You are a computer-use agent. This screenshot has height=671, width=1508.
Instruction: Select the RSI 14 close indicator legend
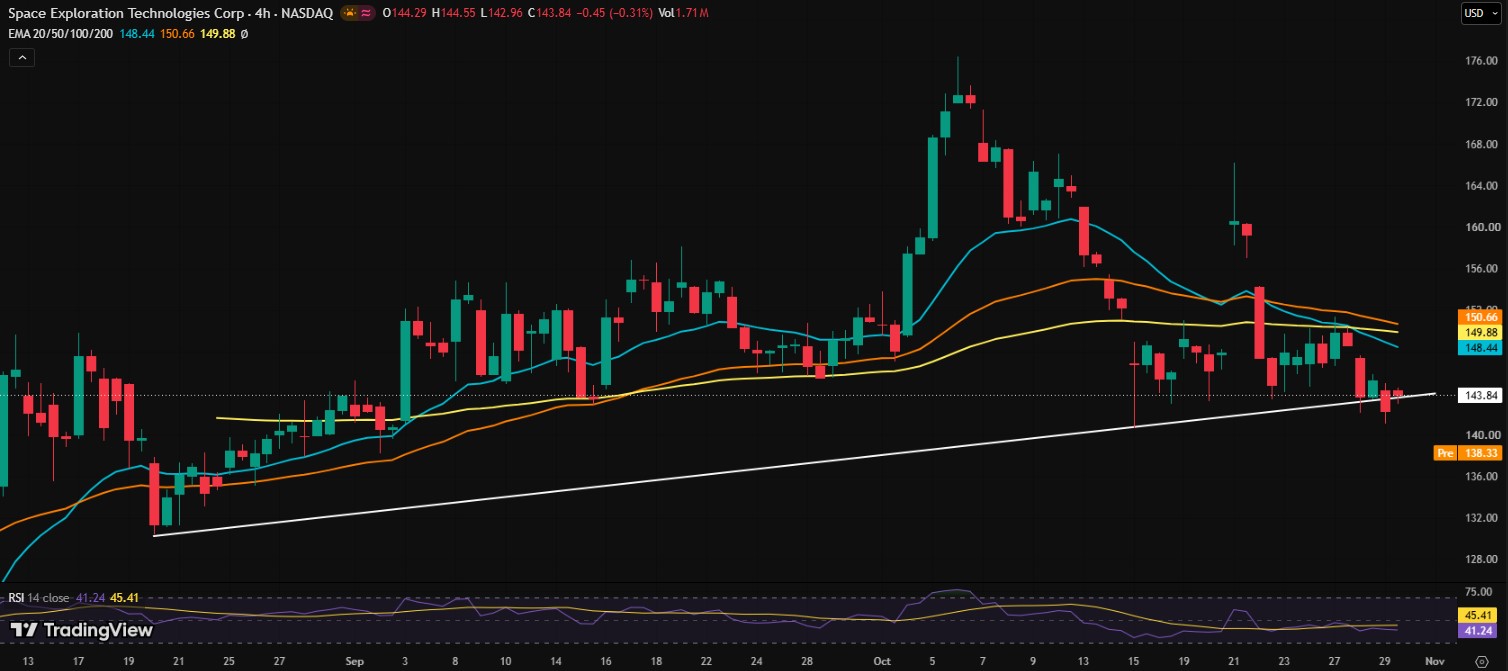click(39, 598)
